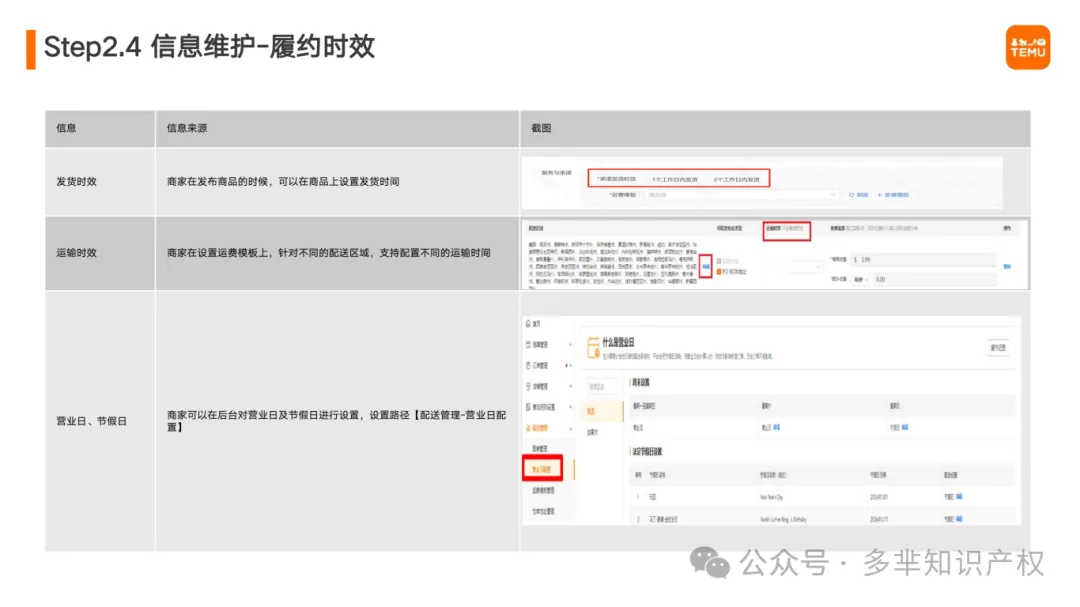Click the region search box above 美国

[x=601, y=387]
